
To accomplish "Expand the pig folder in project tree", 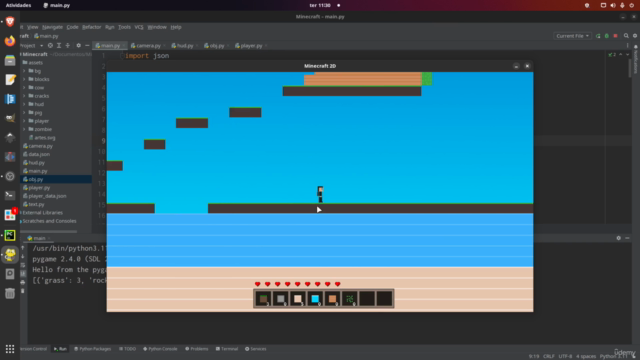I will (24, 113).
